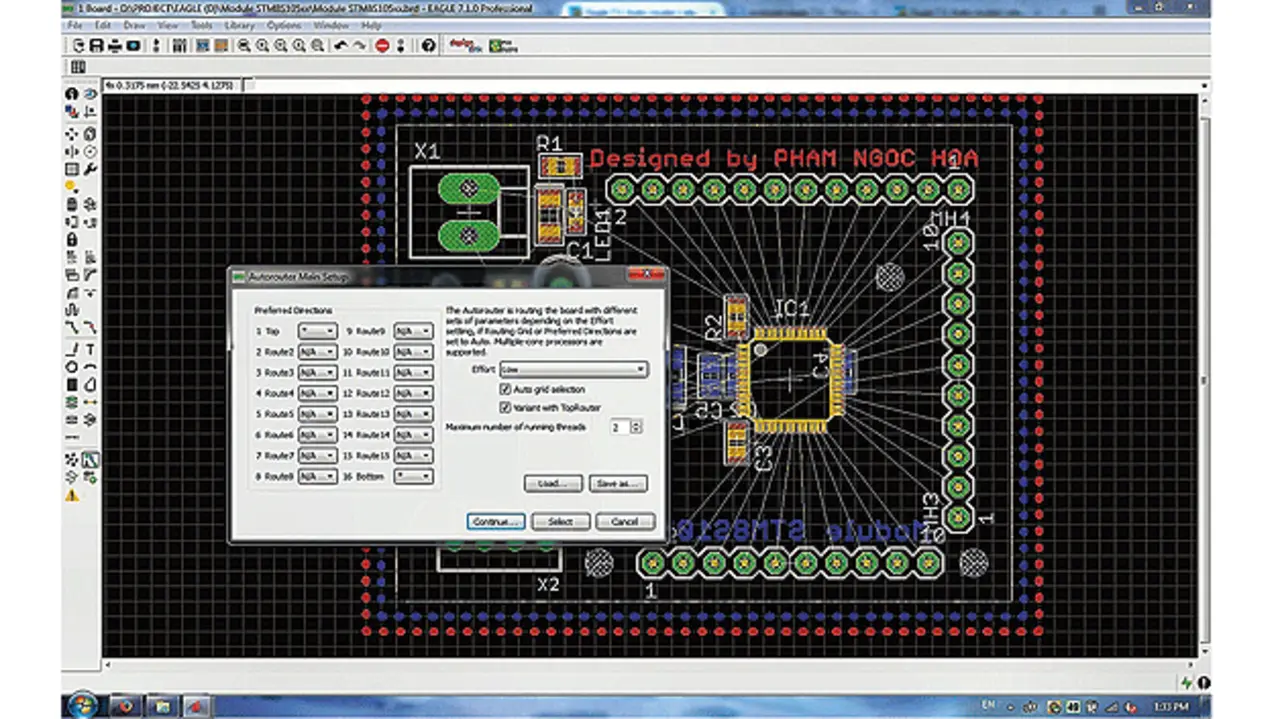The height and width of the screenshot is (719, 1280).
Task: Open the Options menu
Action: click(x=283, y=25)
